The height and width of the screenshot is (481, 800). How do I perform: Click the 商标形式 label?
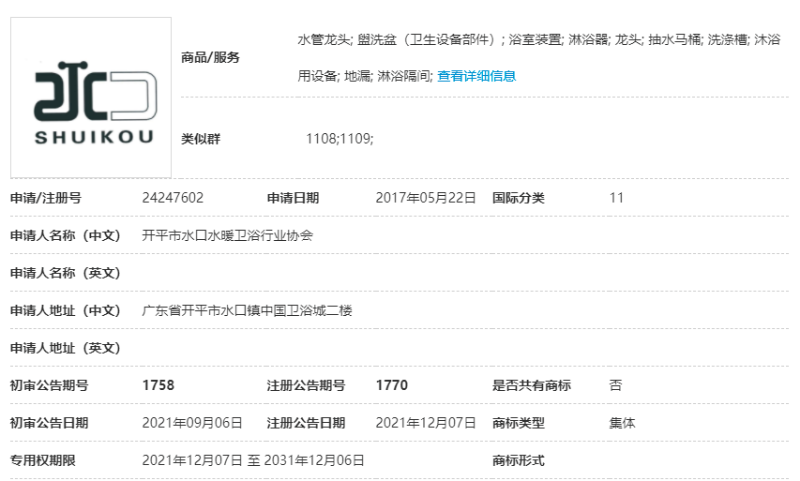(518, 460)
